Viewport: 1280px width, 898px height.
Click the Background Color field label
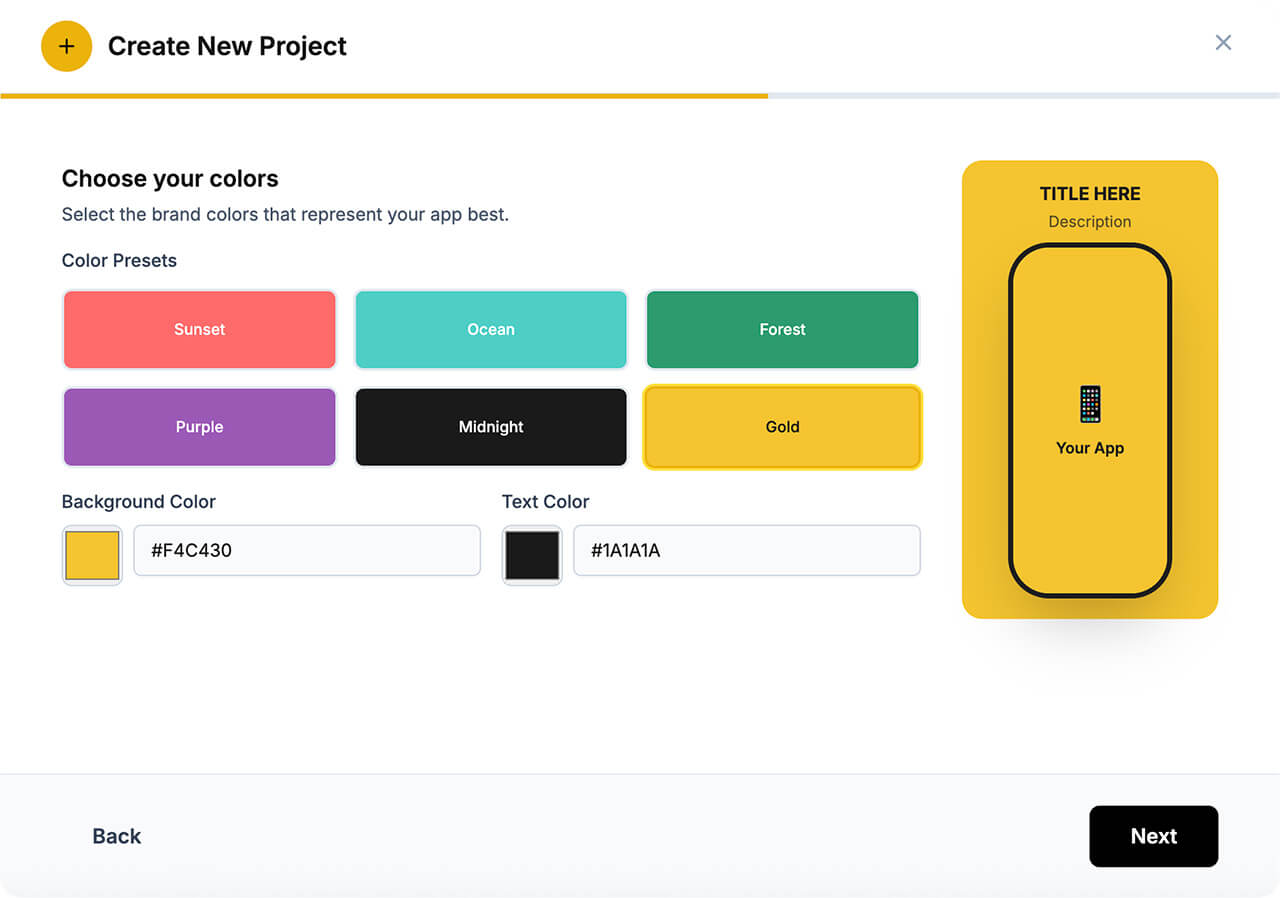click(x=139, y=502)
